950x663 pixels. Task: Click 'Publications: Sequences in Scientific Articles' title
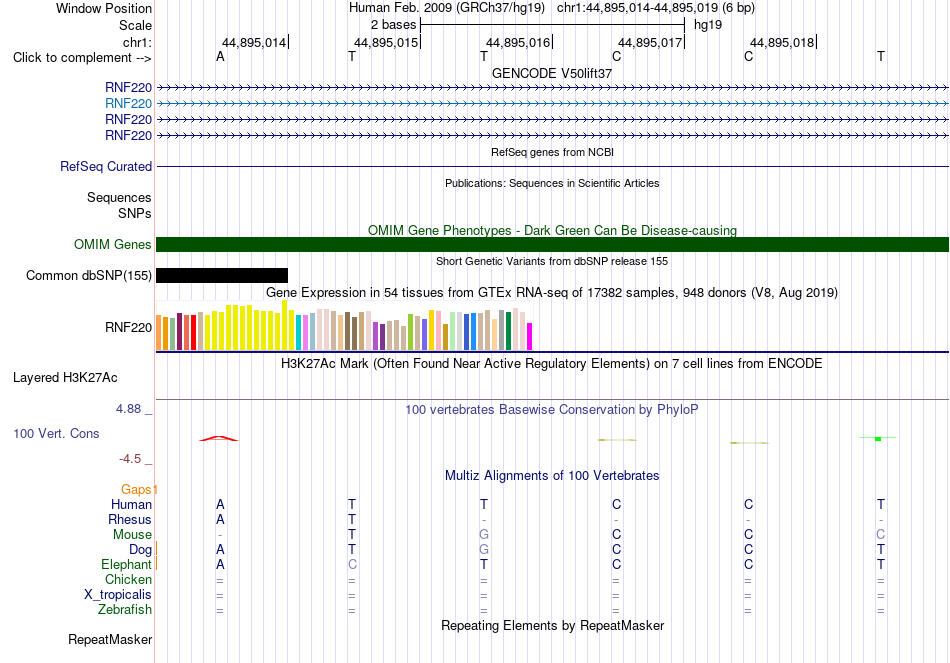tap(552, 183)
